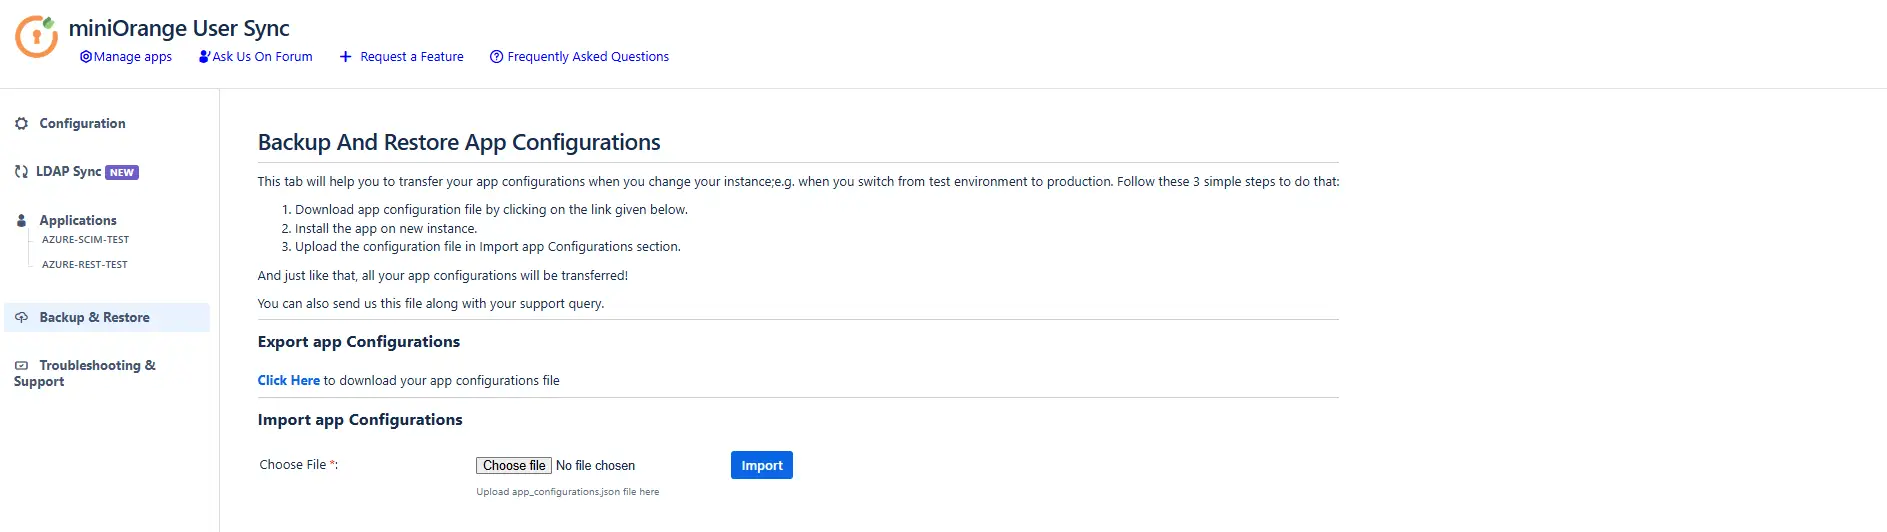Click the Ask Us On Forum person icon
The height and width of the screenshot is (532, 1887).
pos(204,57)
